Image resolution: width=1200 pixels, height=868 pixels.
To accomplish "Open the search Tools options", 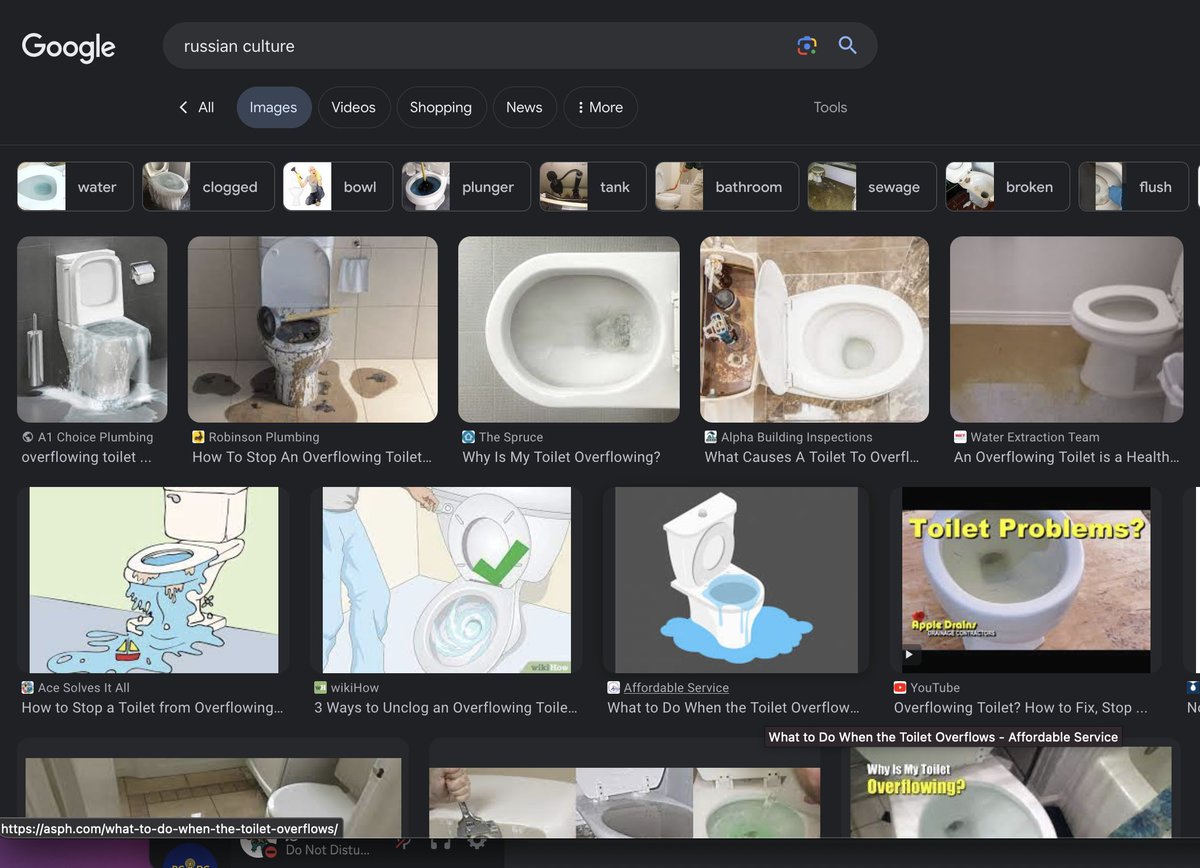I will coord(830,107).
